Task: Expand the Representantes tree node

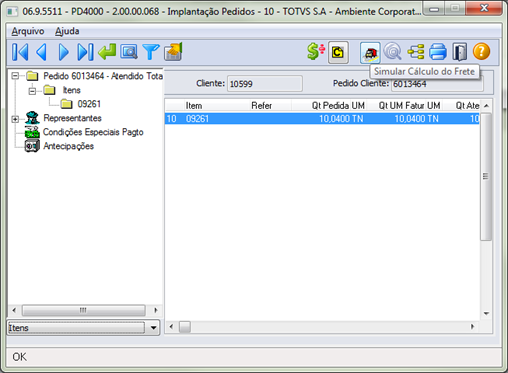Action: [15, 119]
